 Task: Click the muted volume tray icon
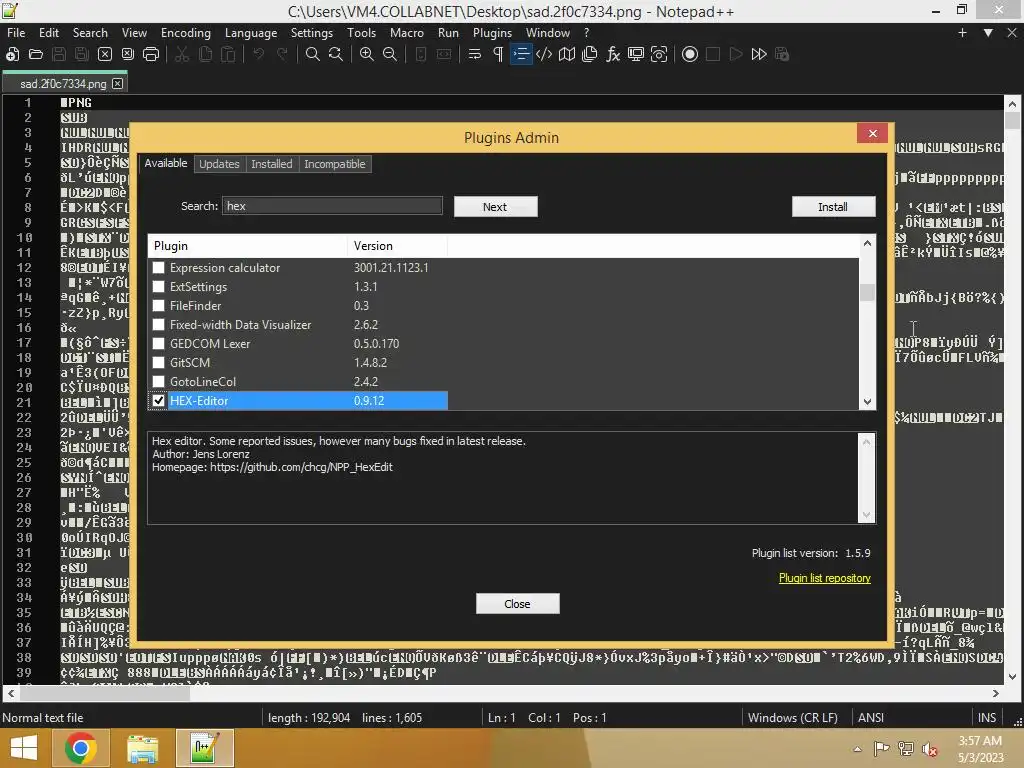[929, 749]
